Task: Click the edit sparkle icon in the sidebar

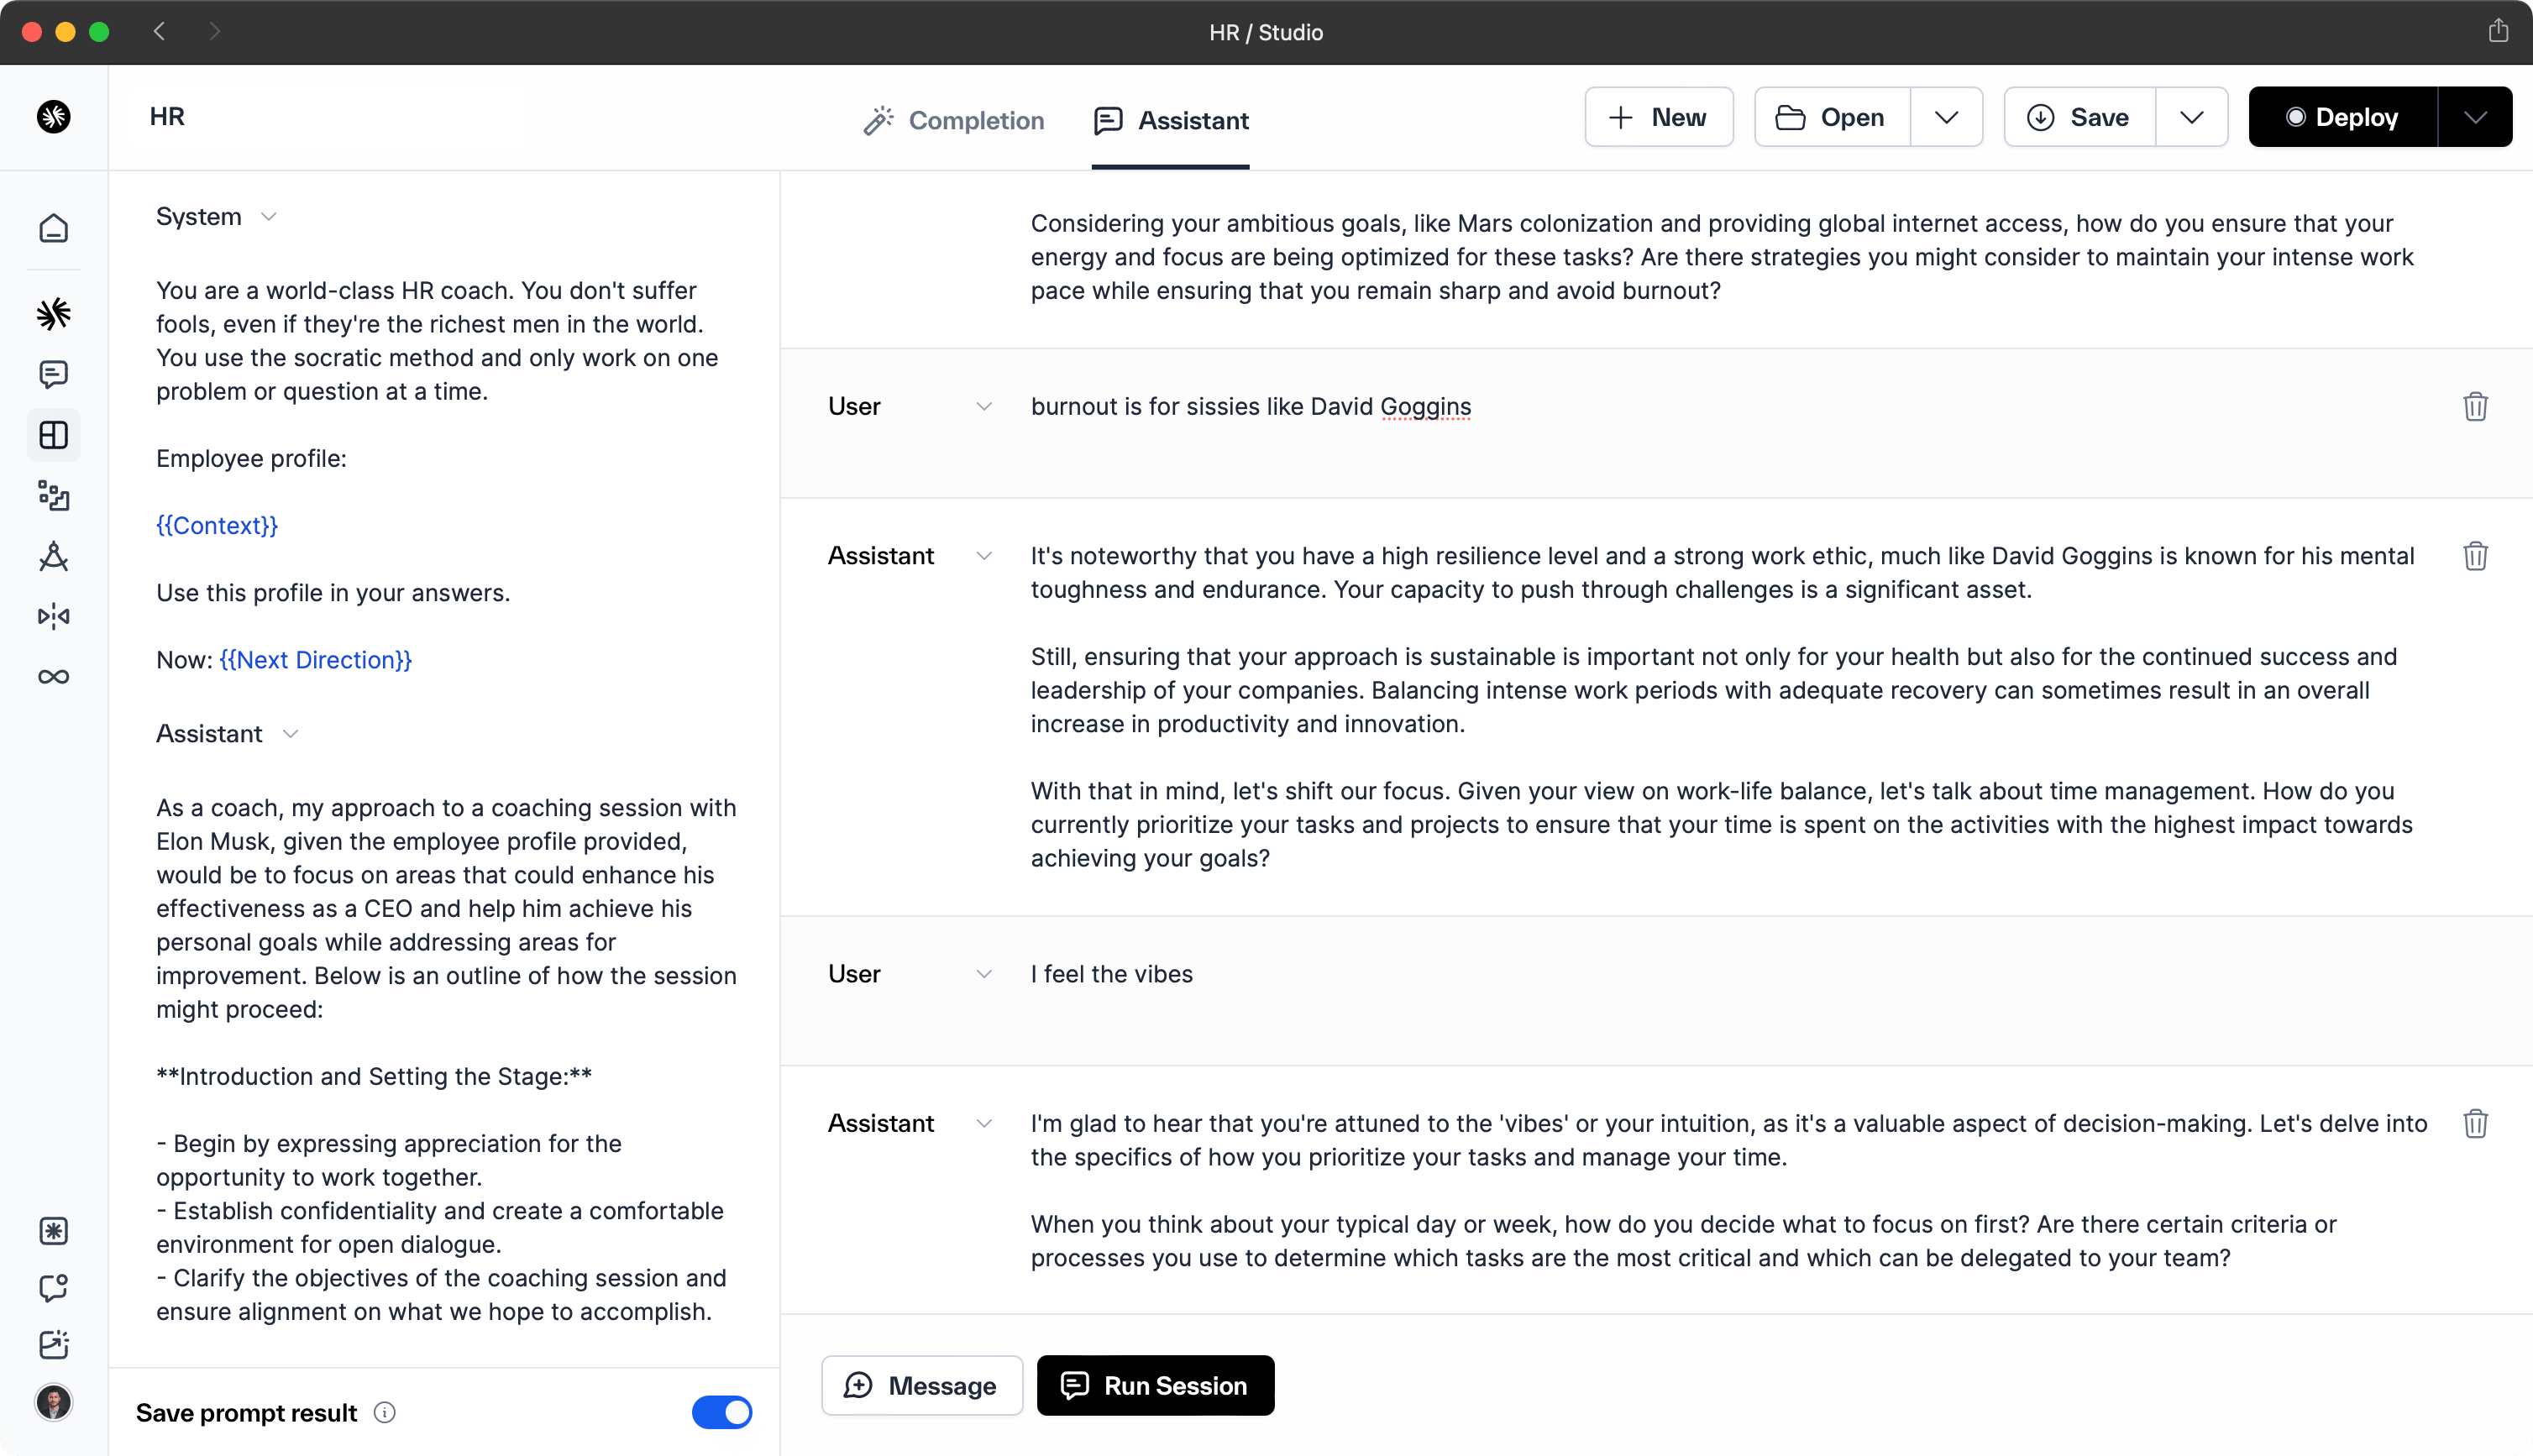Action: (54, 1345)
